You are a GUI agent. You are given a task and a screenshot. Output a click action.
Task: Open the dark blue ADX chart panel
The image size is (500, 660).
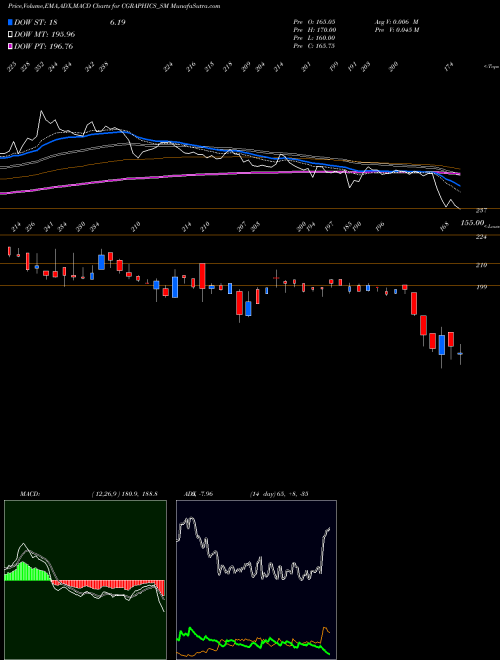pyautogui.click(x=256, y=580)
